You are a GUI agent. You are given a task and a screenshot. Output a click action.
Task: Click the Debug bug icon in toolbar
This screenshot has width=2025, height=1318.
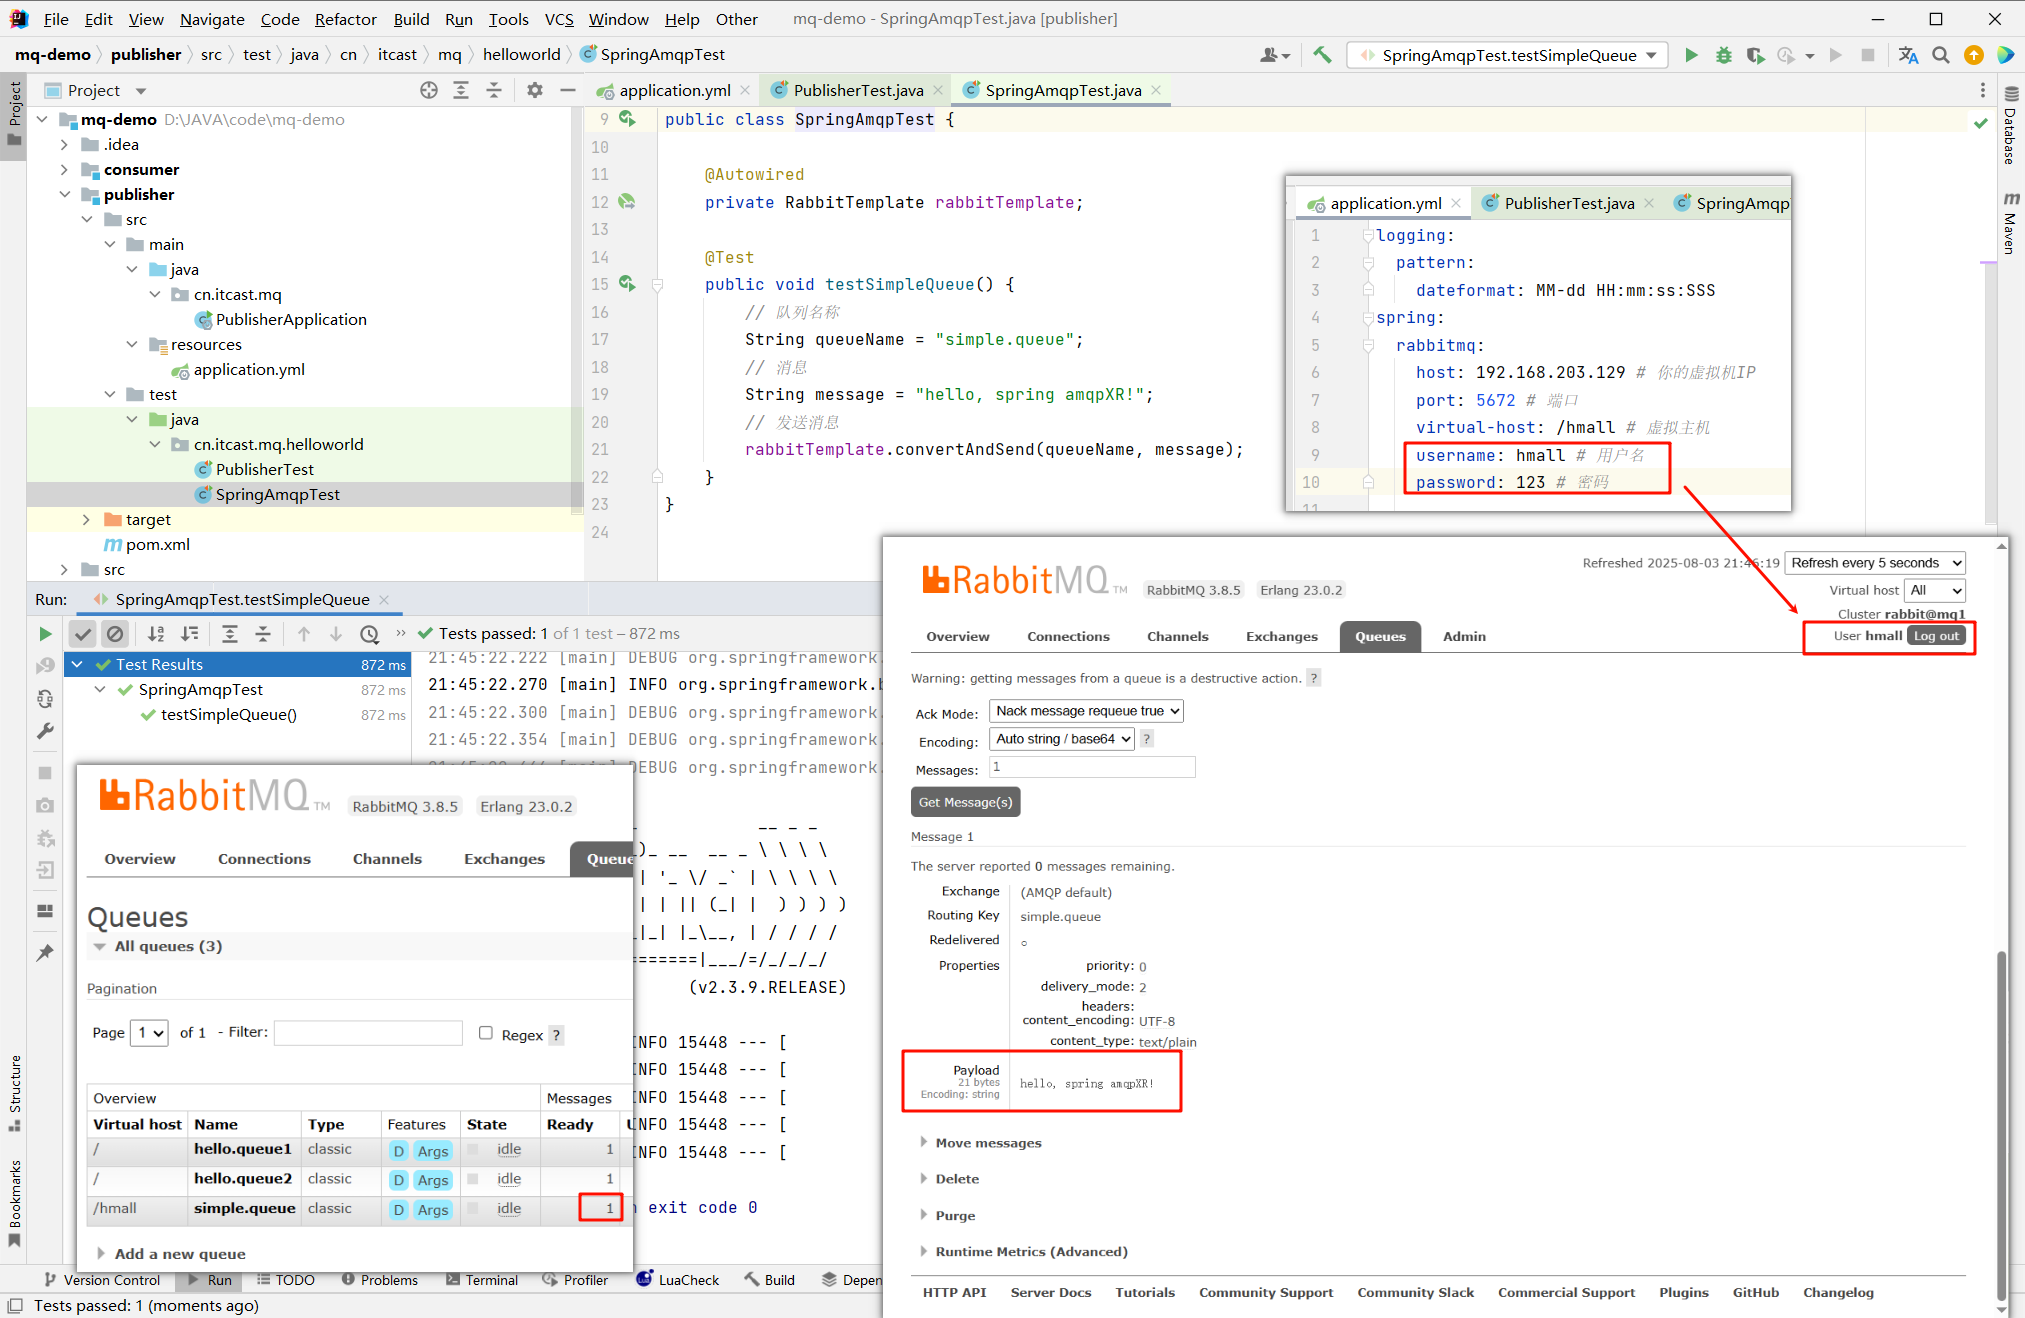(x=1724, y=55)
